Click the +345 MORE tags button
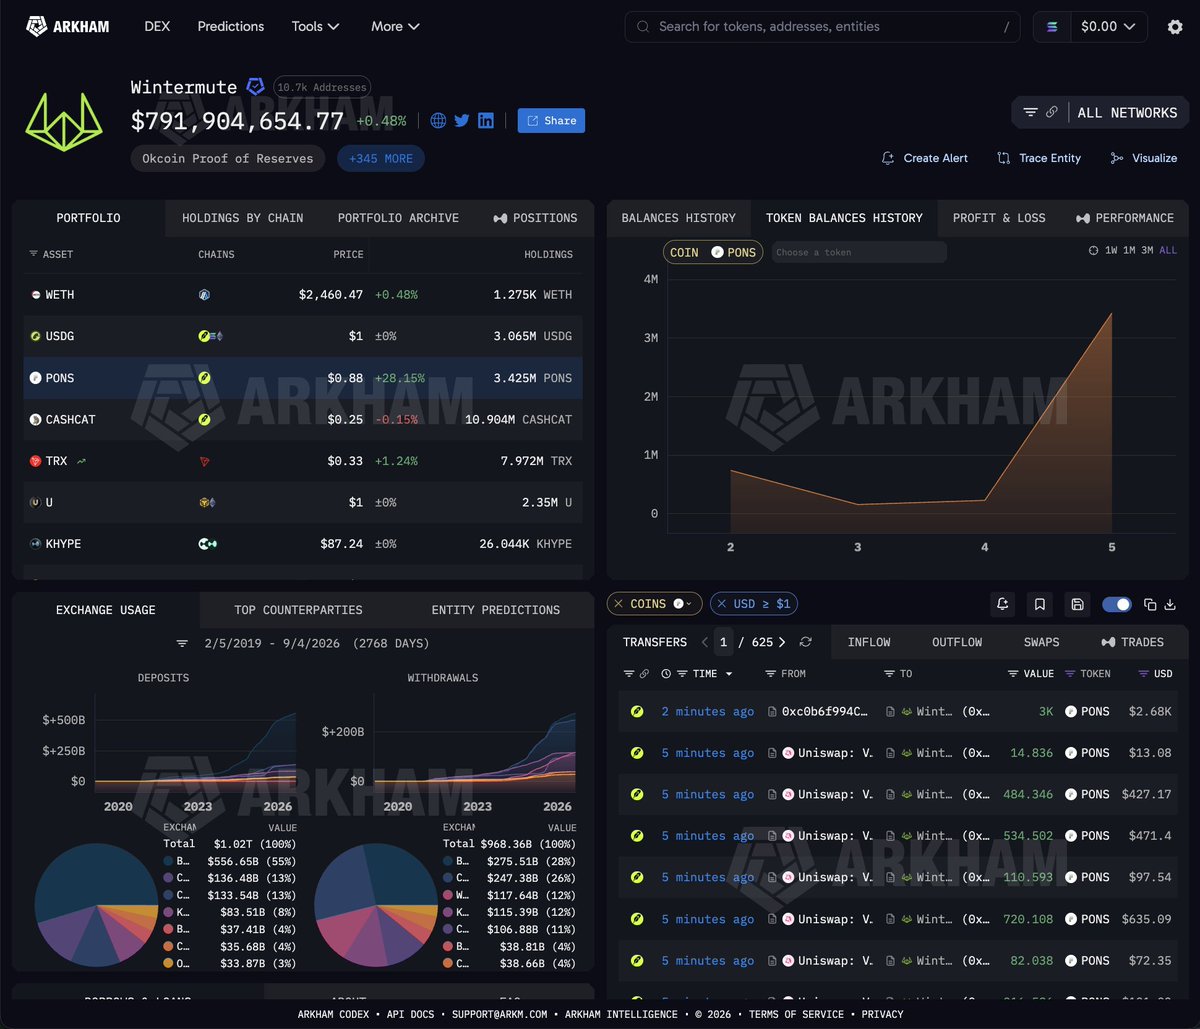Screen dimensions: 1200x1029 pos(381,158)
